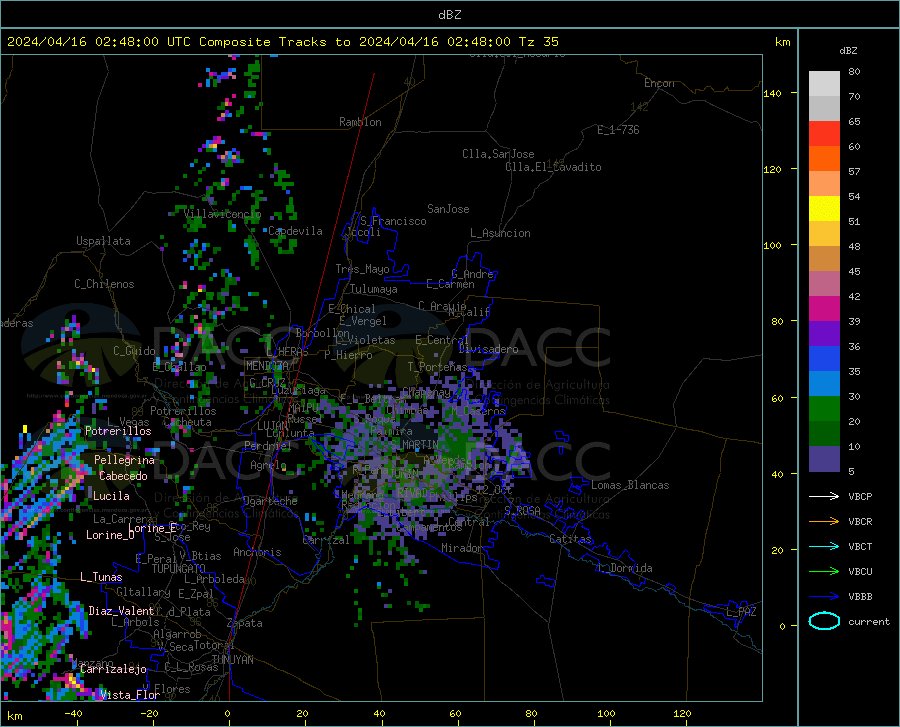Select the green 30 dBZ color swatch
900x727 pixels.
click(824, 409)
